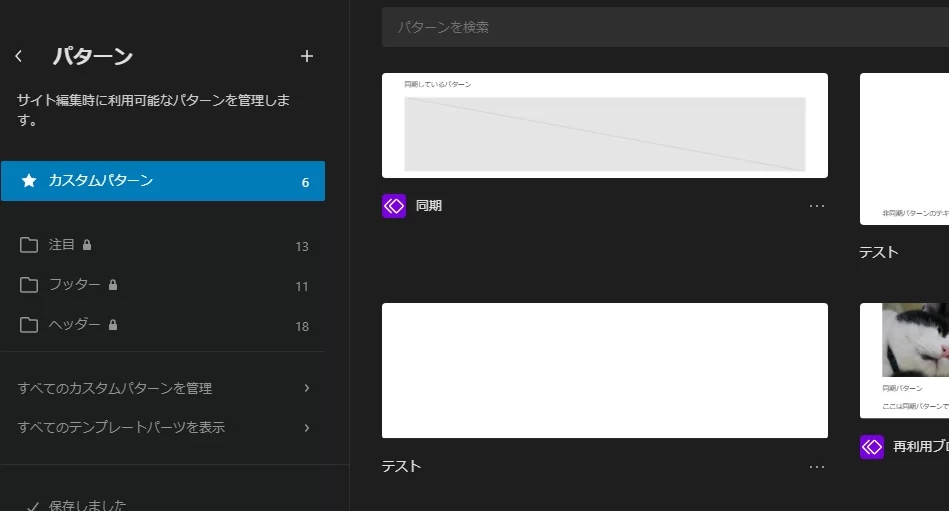Go back using the chevron beside パターン

click(19, 56)
